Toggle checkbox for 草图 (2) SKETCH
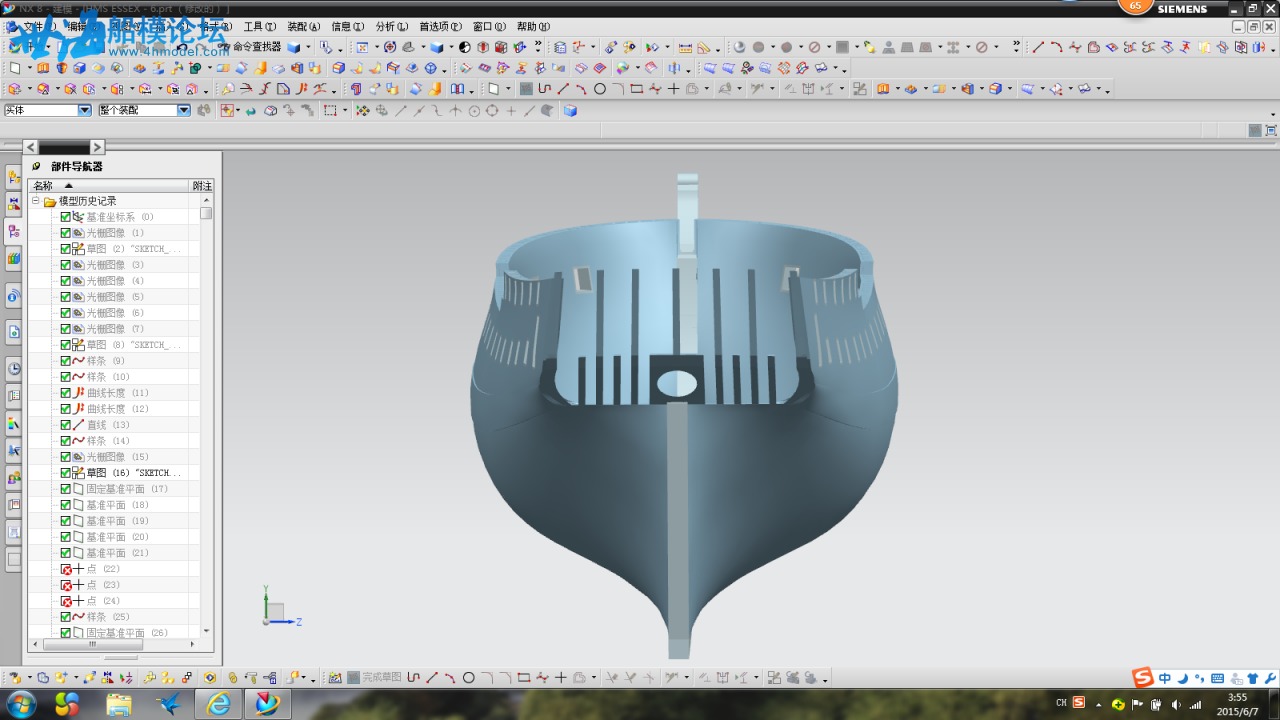The width and height of the screenshot is (1280, 720). [x=66, y=249]
